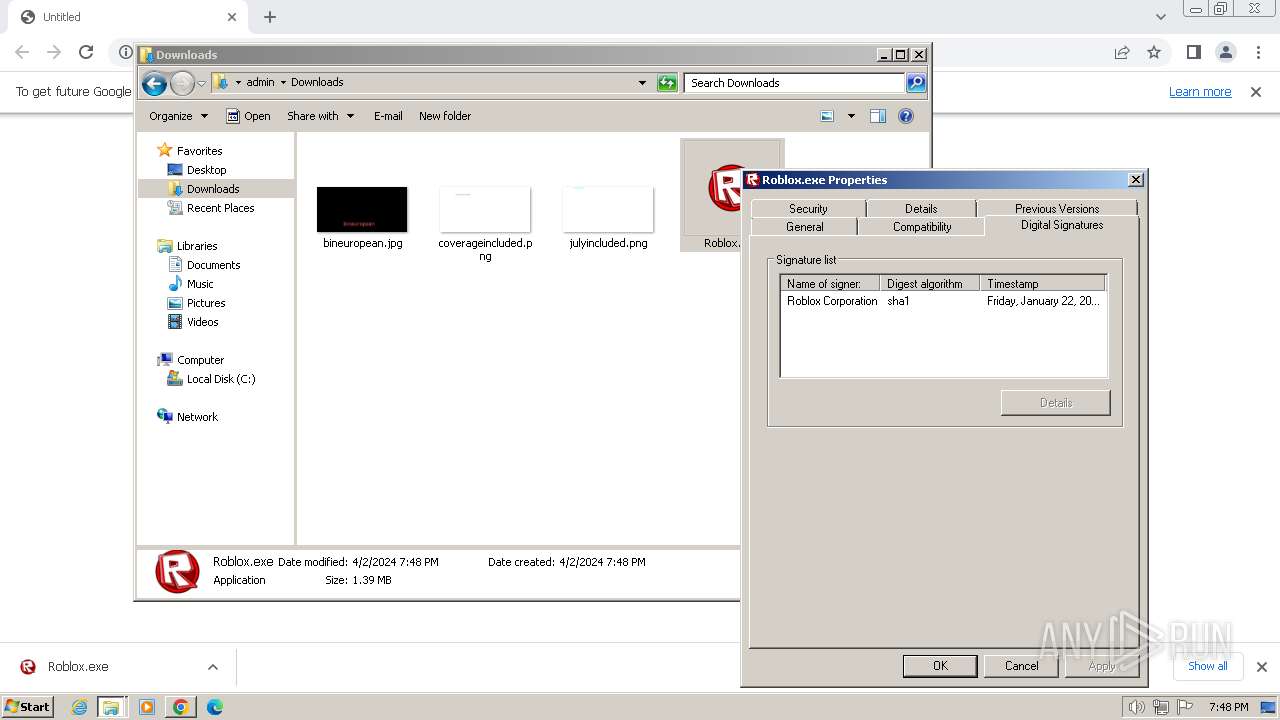Open Chrome tab search dropdown
The width and height of the screenshot is (1280, 720).
[x=1160, y=17]
